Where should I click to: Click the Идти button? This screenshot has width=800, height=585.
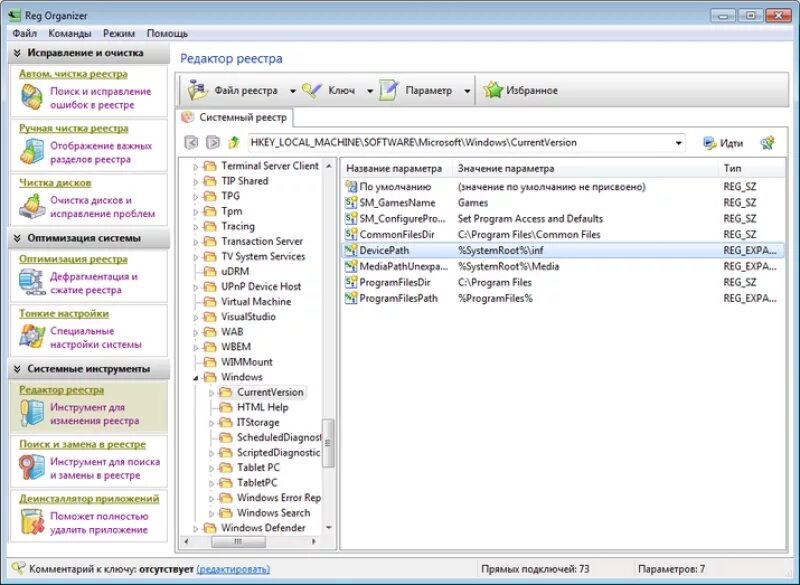[x=723, y=143]
